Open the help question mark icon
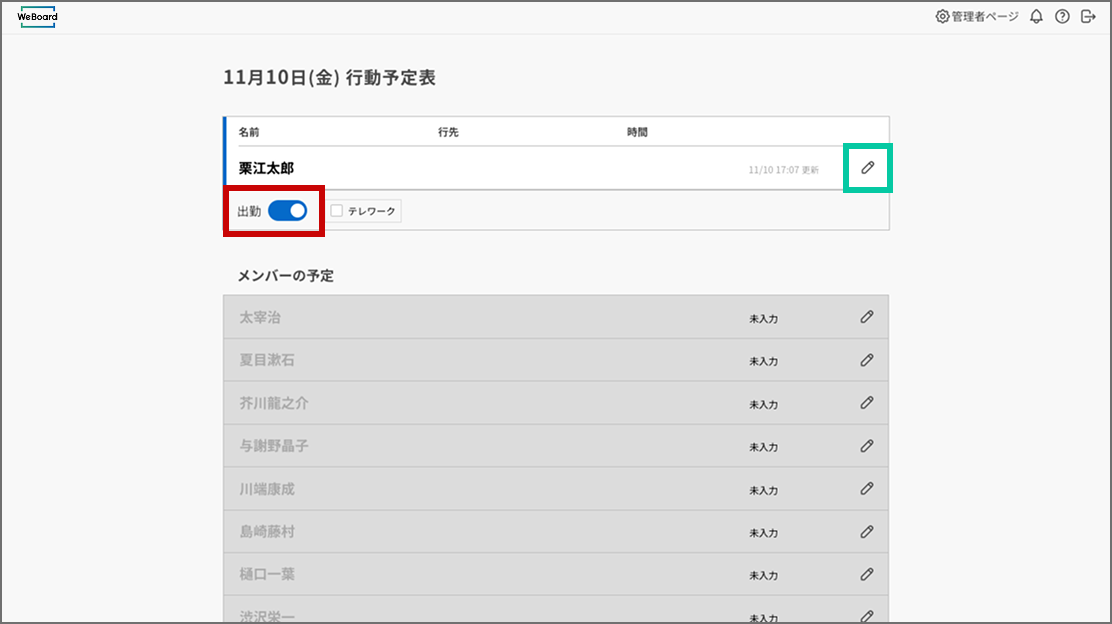The image size is (1112, 624). point(1062,17)
